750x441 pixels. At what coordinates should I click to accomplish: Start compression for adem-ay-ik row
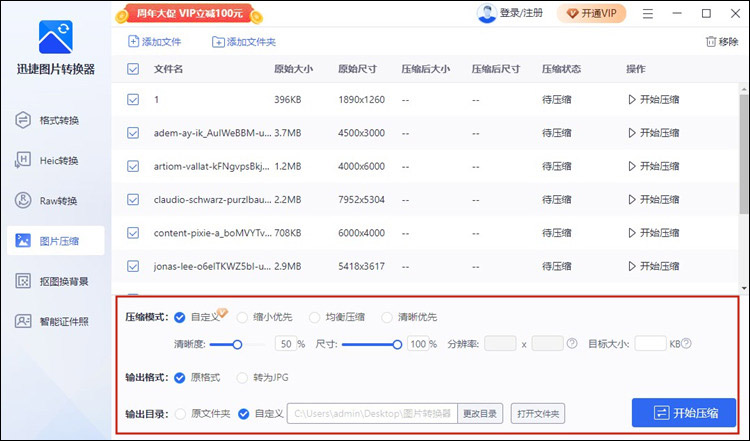click(653, 132)
